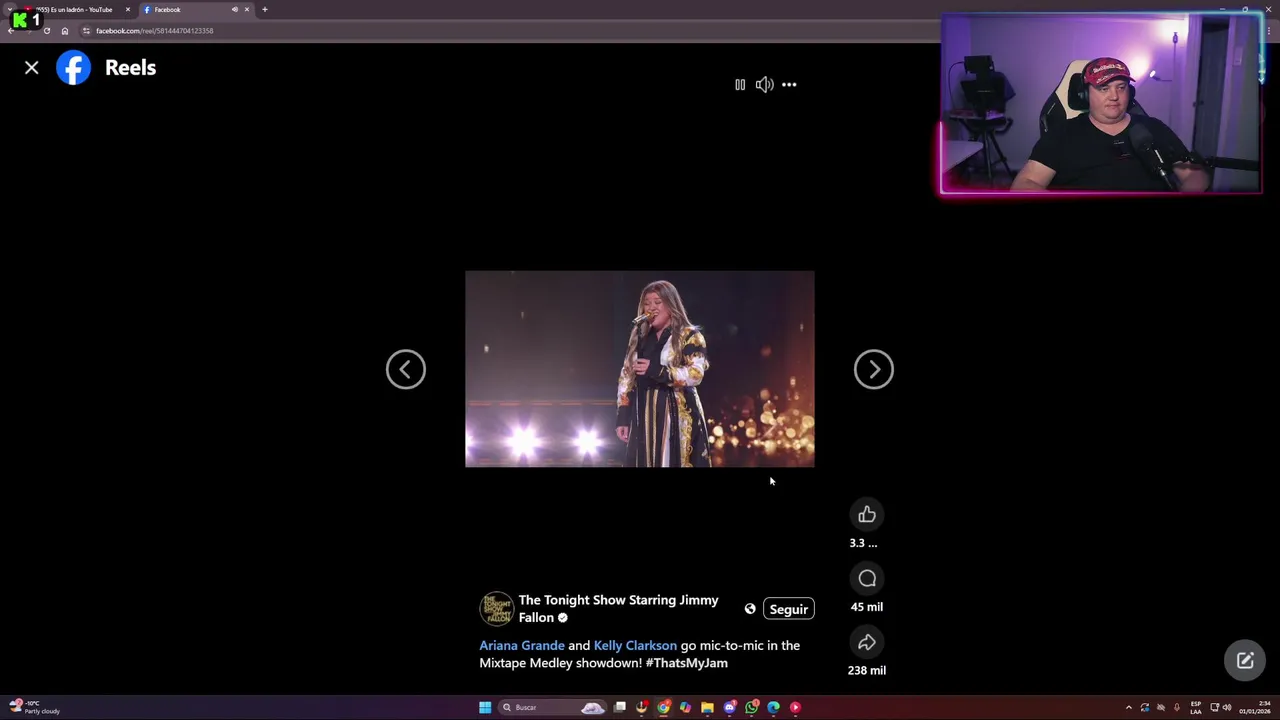Open the weather widget on taskbar
The image size is (1280, 720).
point(34,708)
